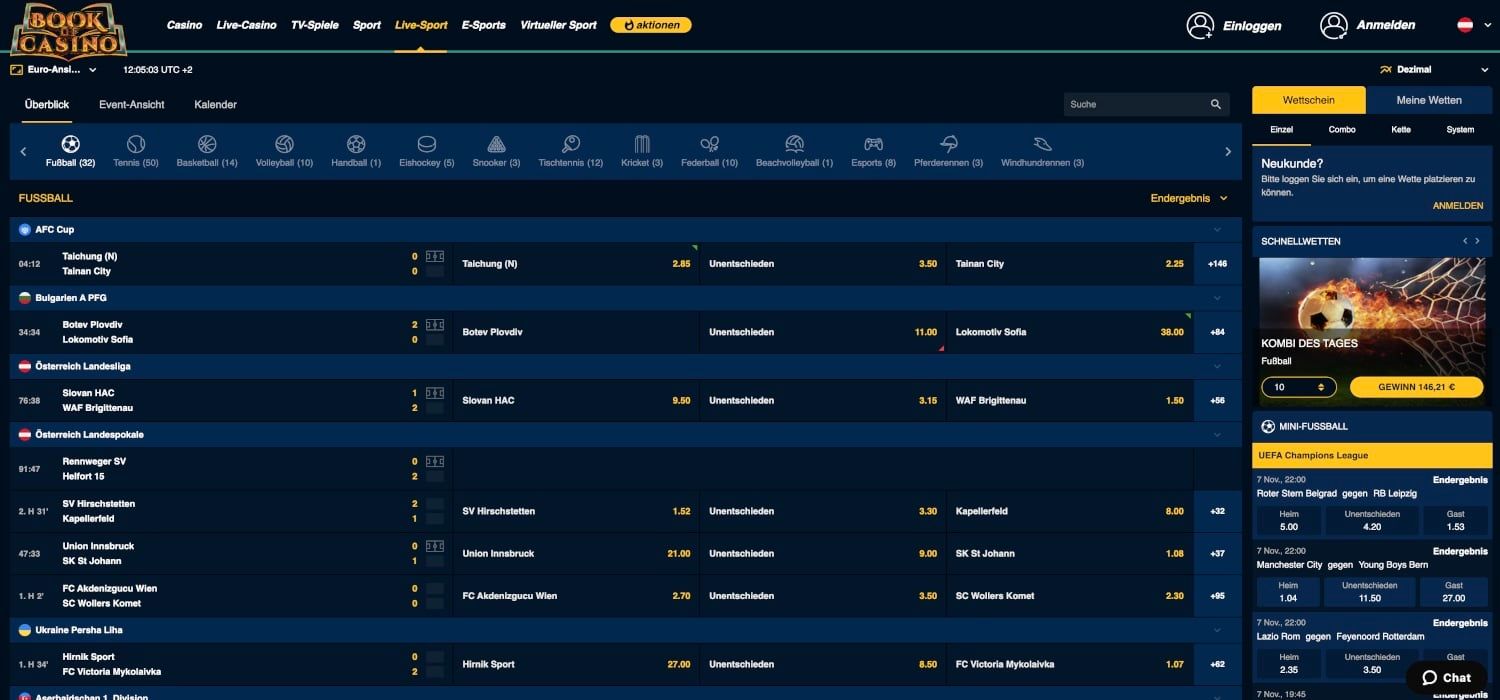Open the Endergebnis market dropdown

(x=1188, y=198)
